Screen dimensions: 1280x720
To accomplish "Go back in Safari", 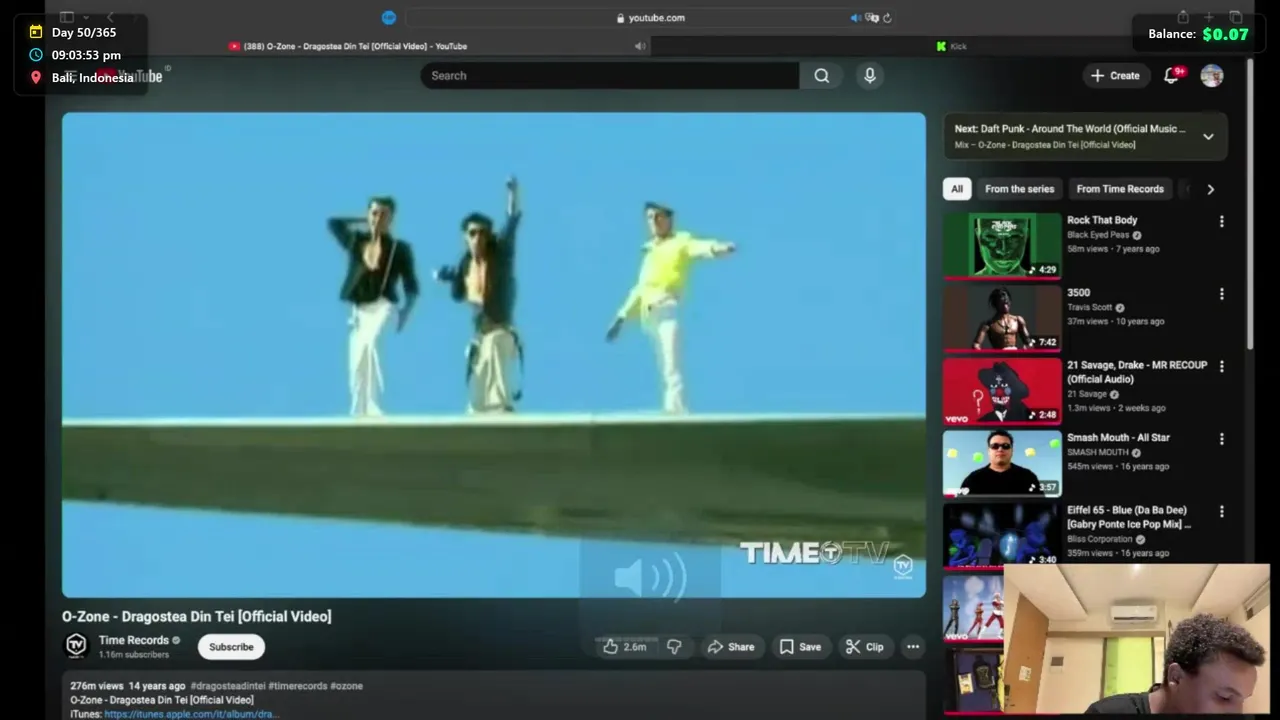I will (x=110, y=17).
